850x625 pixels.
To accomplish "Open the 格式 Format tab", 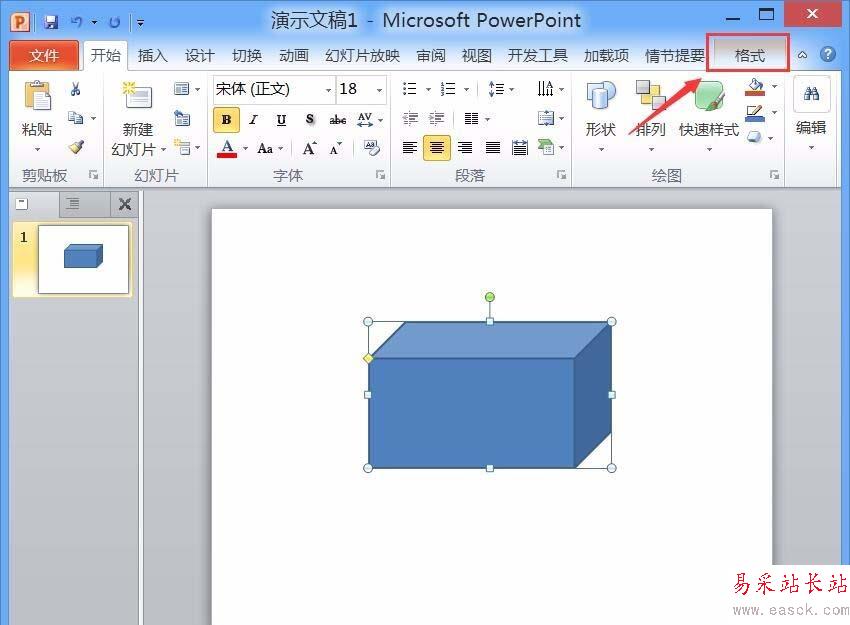I will pyautogui.click(x=749, y=55).
